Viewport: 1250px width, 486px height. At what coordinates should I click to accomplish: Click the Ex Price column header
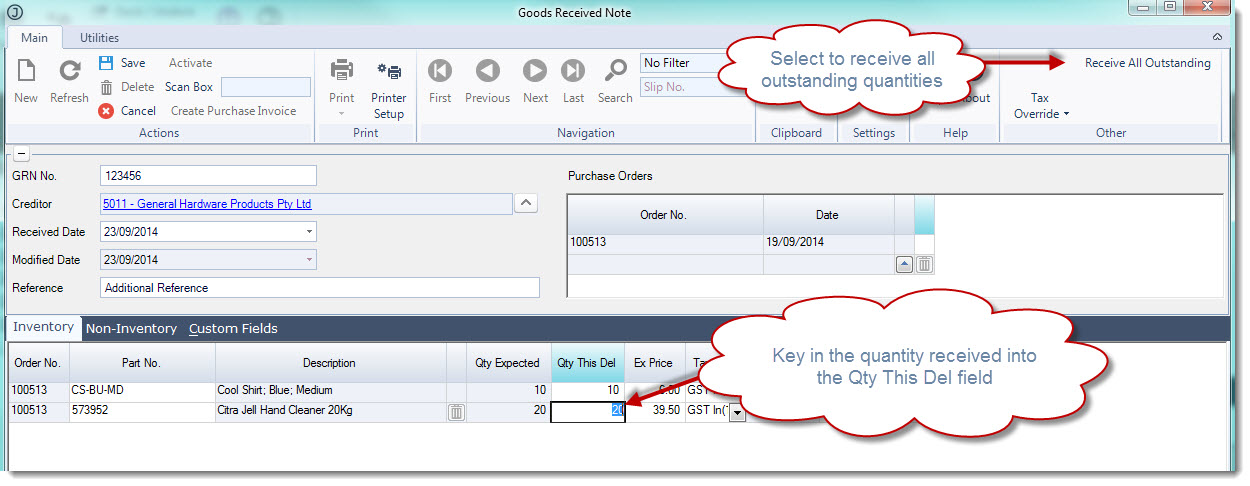point(654,363)
